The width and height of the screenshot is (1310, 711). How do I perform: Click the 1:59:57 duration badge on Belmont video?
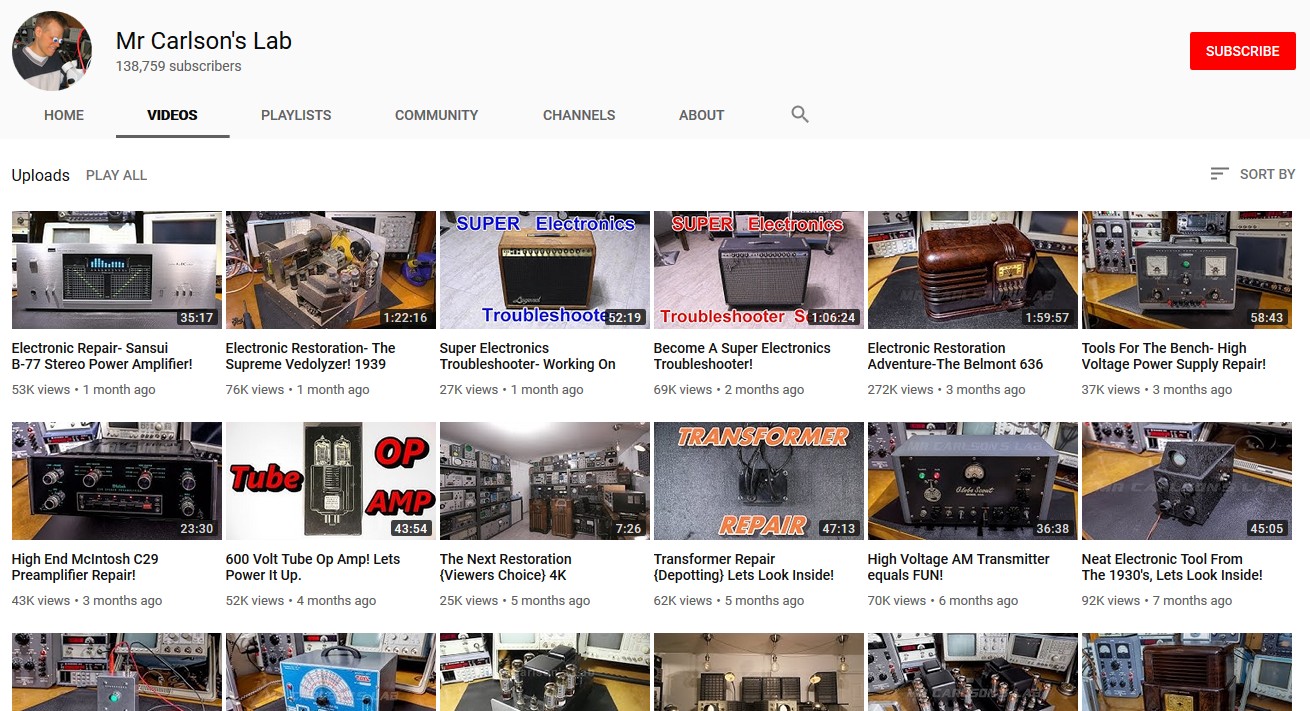[x=1047, y=318]
